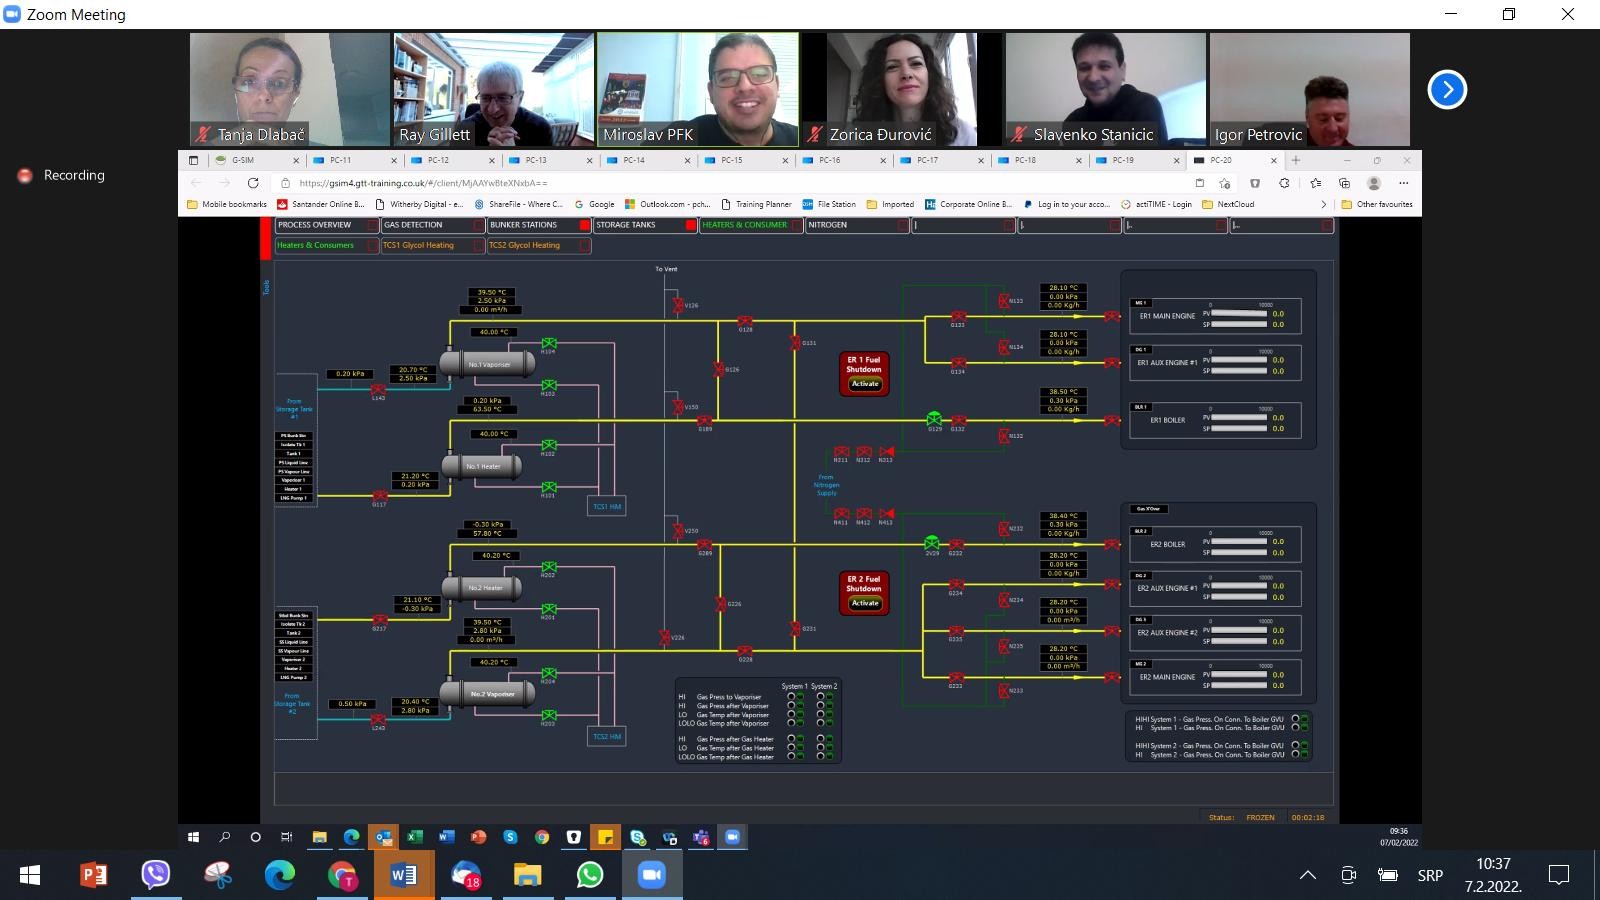Switch to GAS DETECTION tab
The width and height of the screenshot is (1600, 900).
tap(433, 225)
